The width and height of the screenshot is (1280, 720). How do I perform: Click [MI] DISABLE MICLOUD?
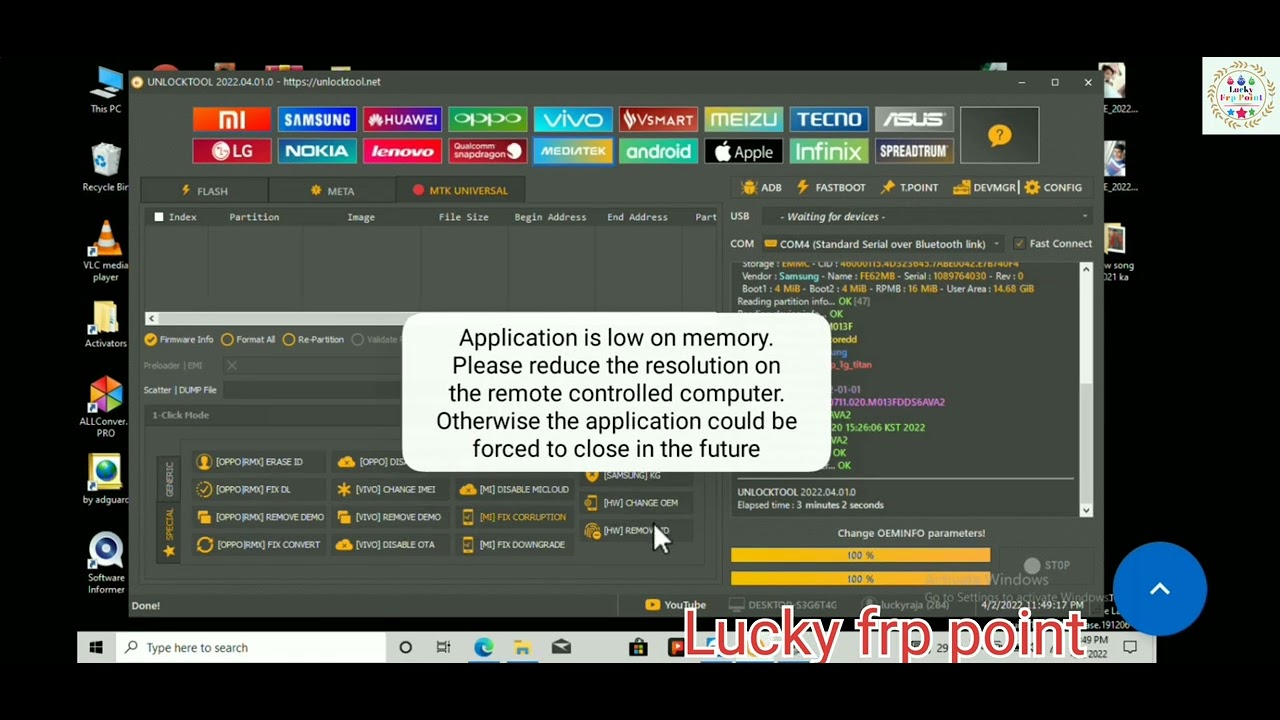514,490
